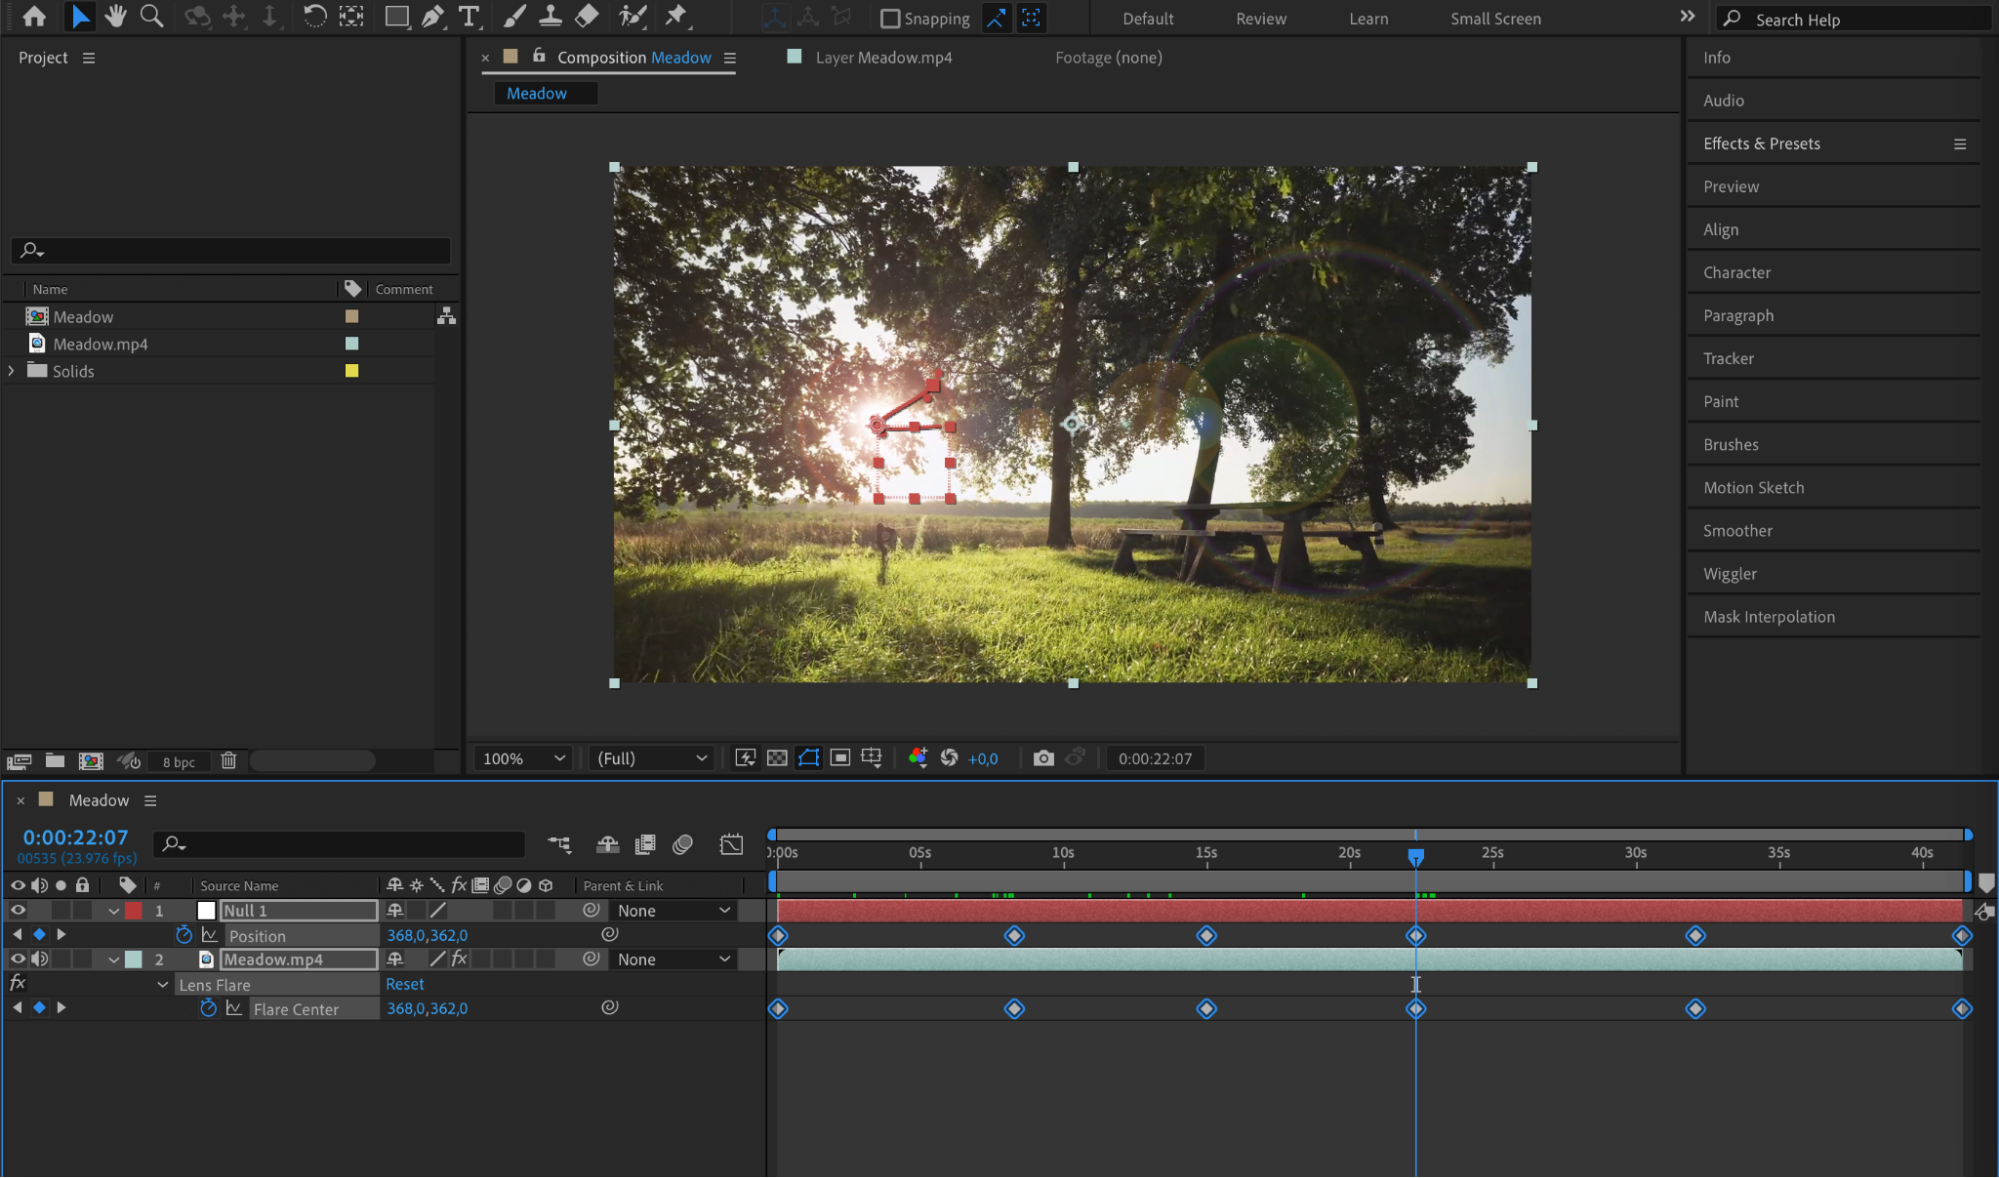Select the Hand tool

116,16
